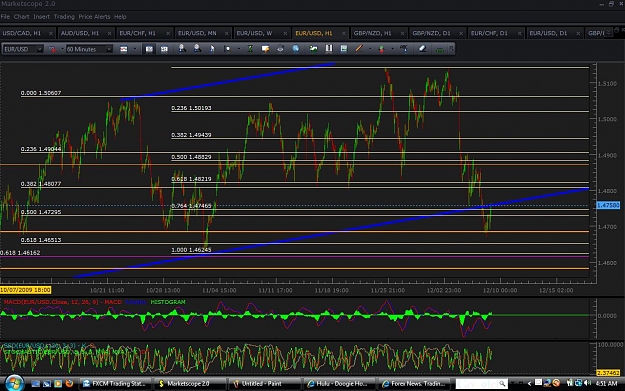Click the Google search field in taskbar

478,384
